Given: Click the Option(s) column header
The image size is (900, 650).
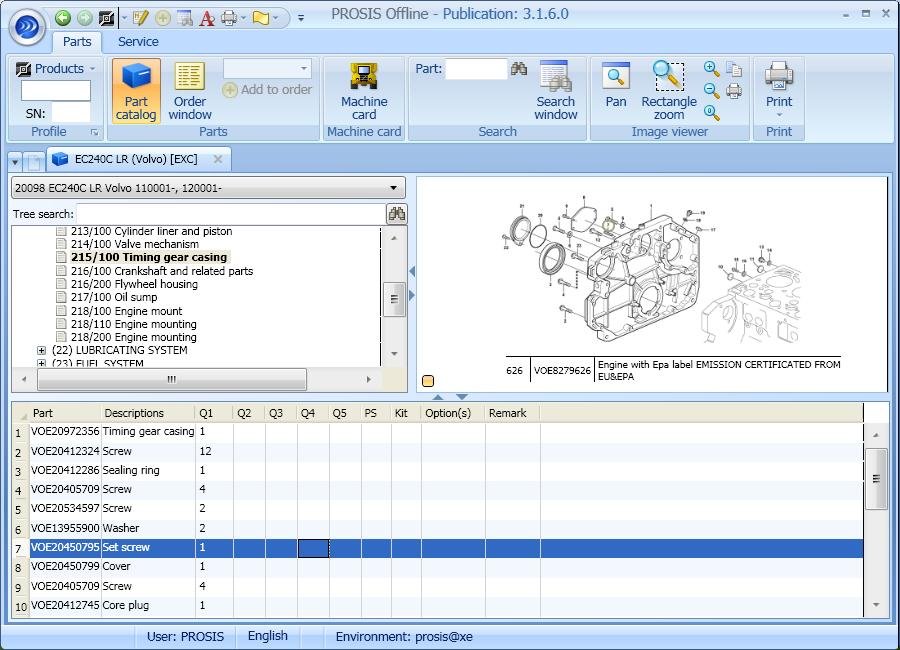Looking at the screenshot, I should coord(453,413).
